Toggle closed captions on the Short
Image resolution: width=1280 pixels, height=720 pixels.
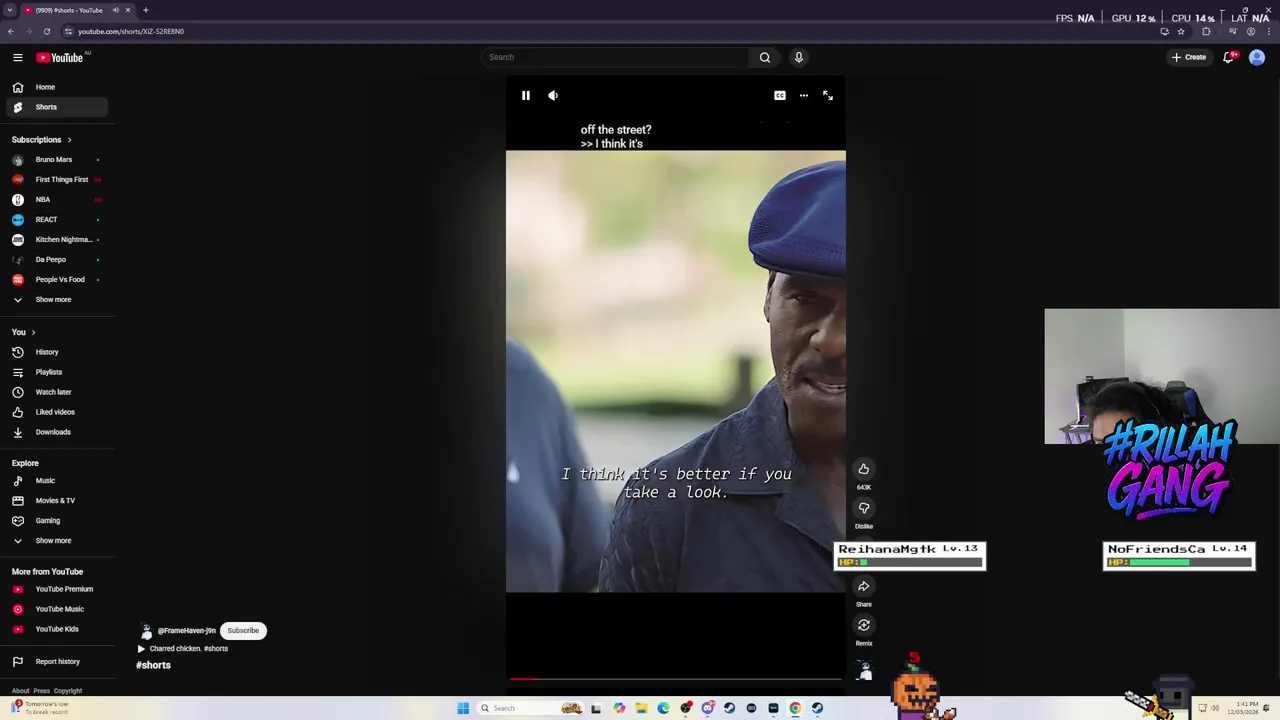[779, 95]
